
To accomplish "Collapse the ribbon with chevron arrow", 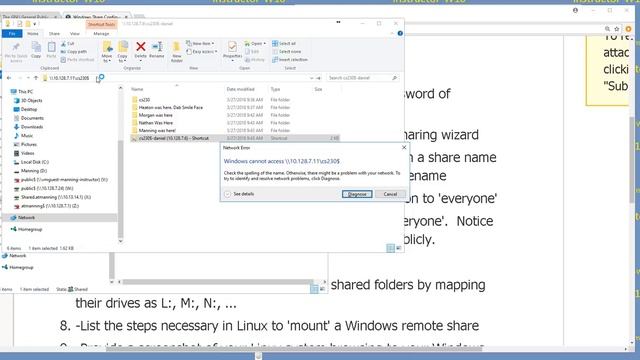I will pyautogui.click(x=392, y=33).
